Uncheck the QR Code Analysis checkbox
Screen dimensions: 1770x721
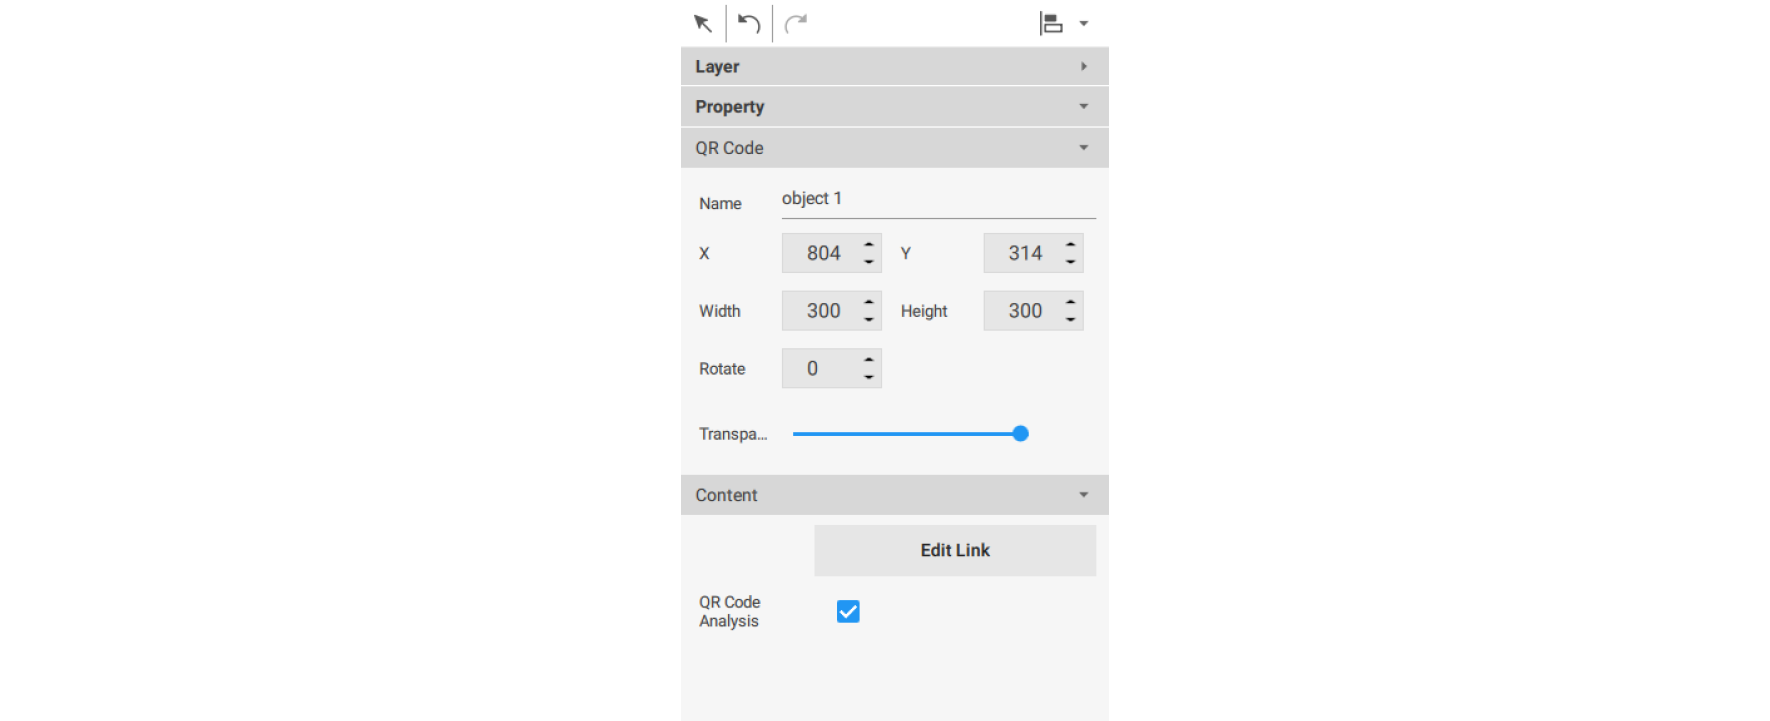(848, 611)
